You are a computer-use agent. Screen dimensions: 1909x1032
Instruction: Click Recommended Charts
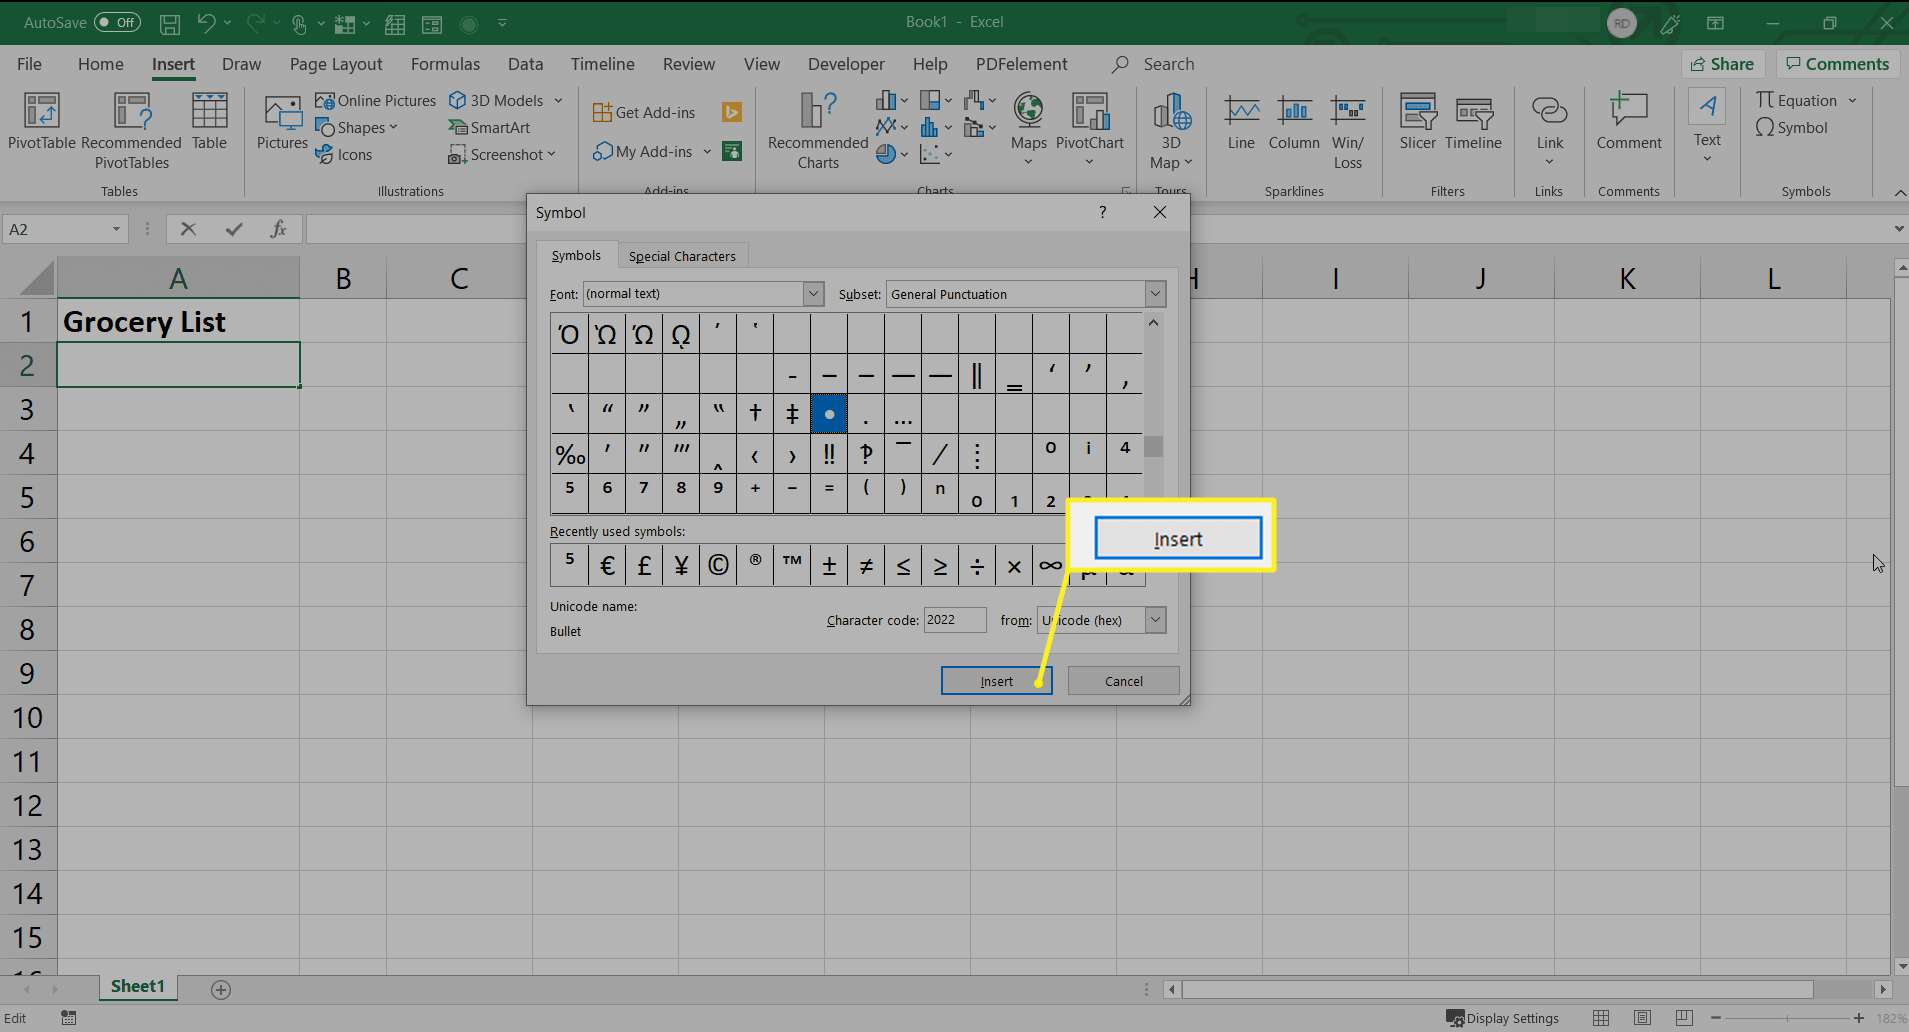[x=818, y=131]
